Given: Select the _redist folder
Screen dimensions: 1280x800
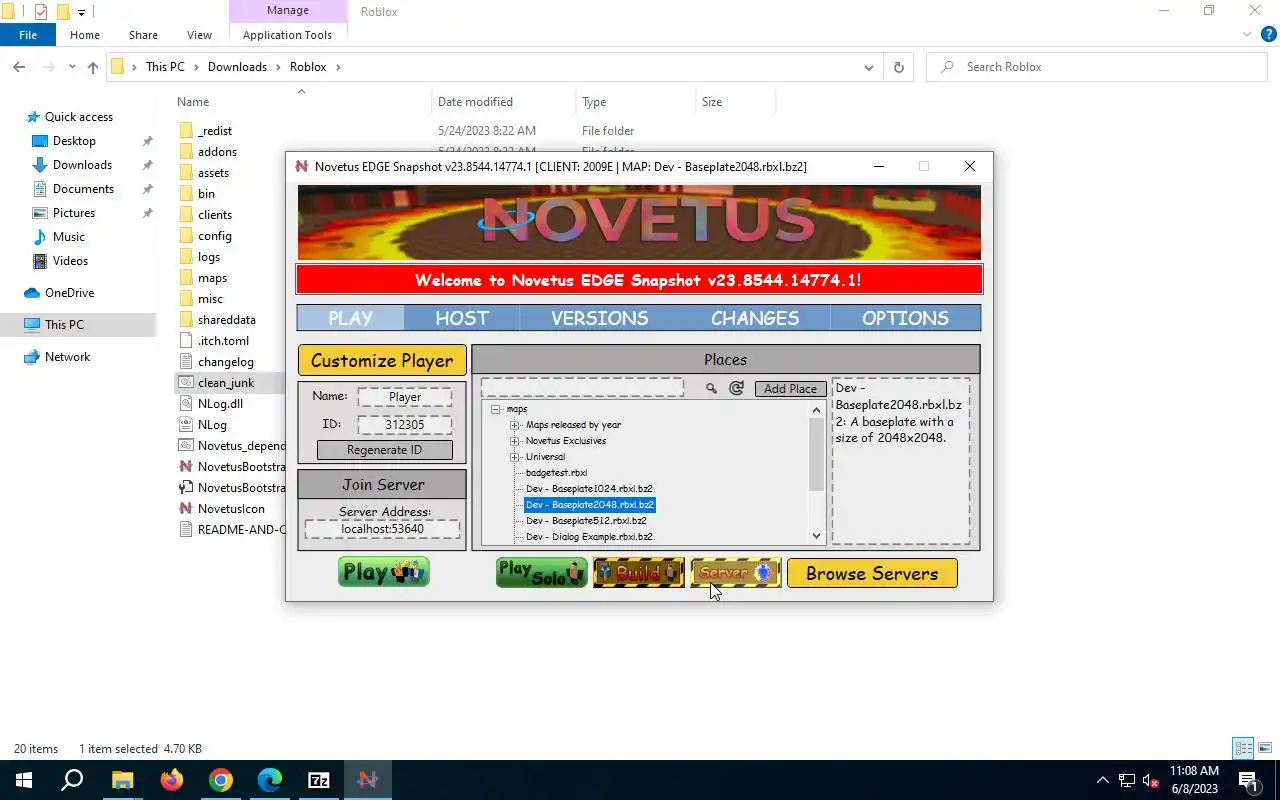Looking at the screenshot, I should [215, 131].
